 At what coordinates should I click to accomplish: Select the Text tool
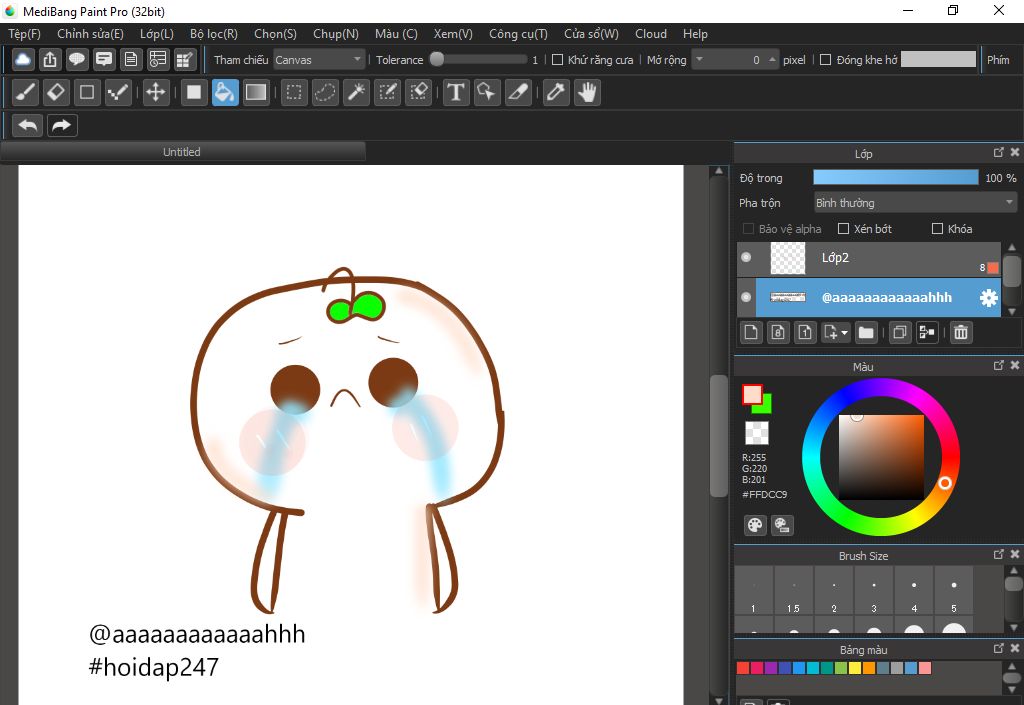tap(456, 92)
